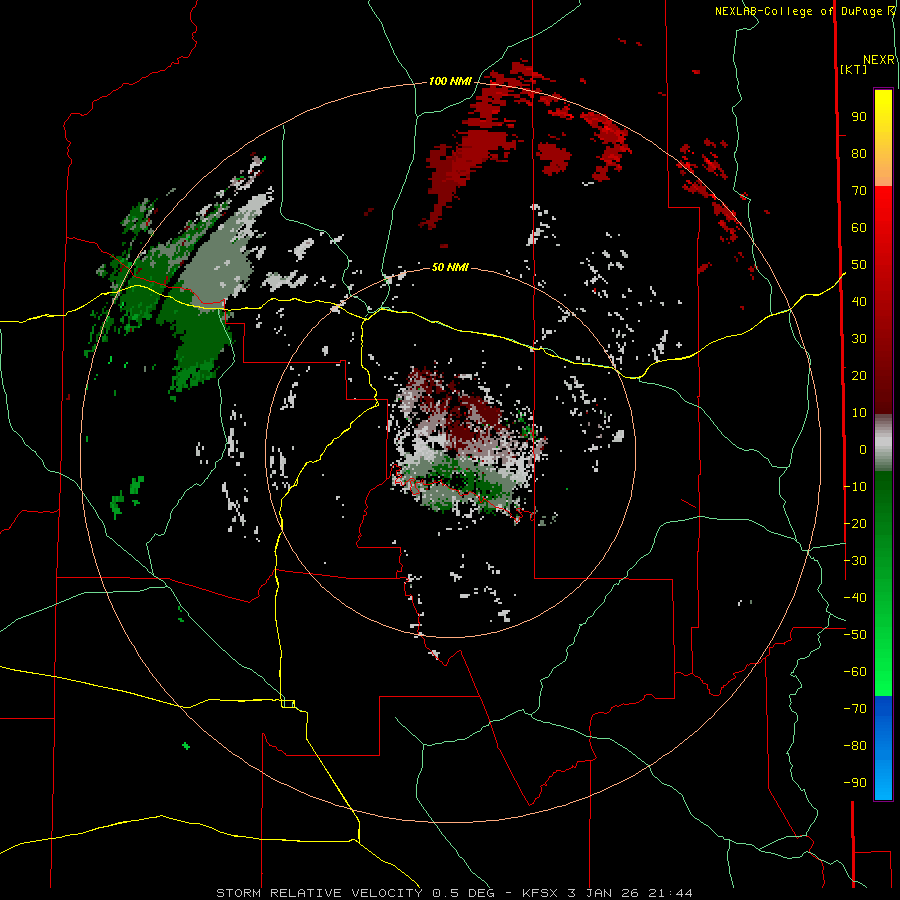
Task: Pick the gray zero-velocity segment of color bar
Action: (883, 443)
